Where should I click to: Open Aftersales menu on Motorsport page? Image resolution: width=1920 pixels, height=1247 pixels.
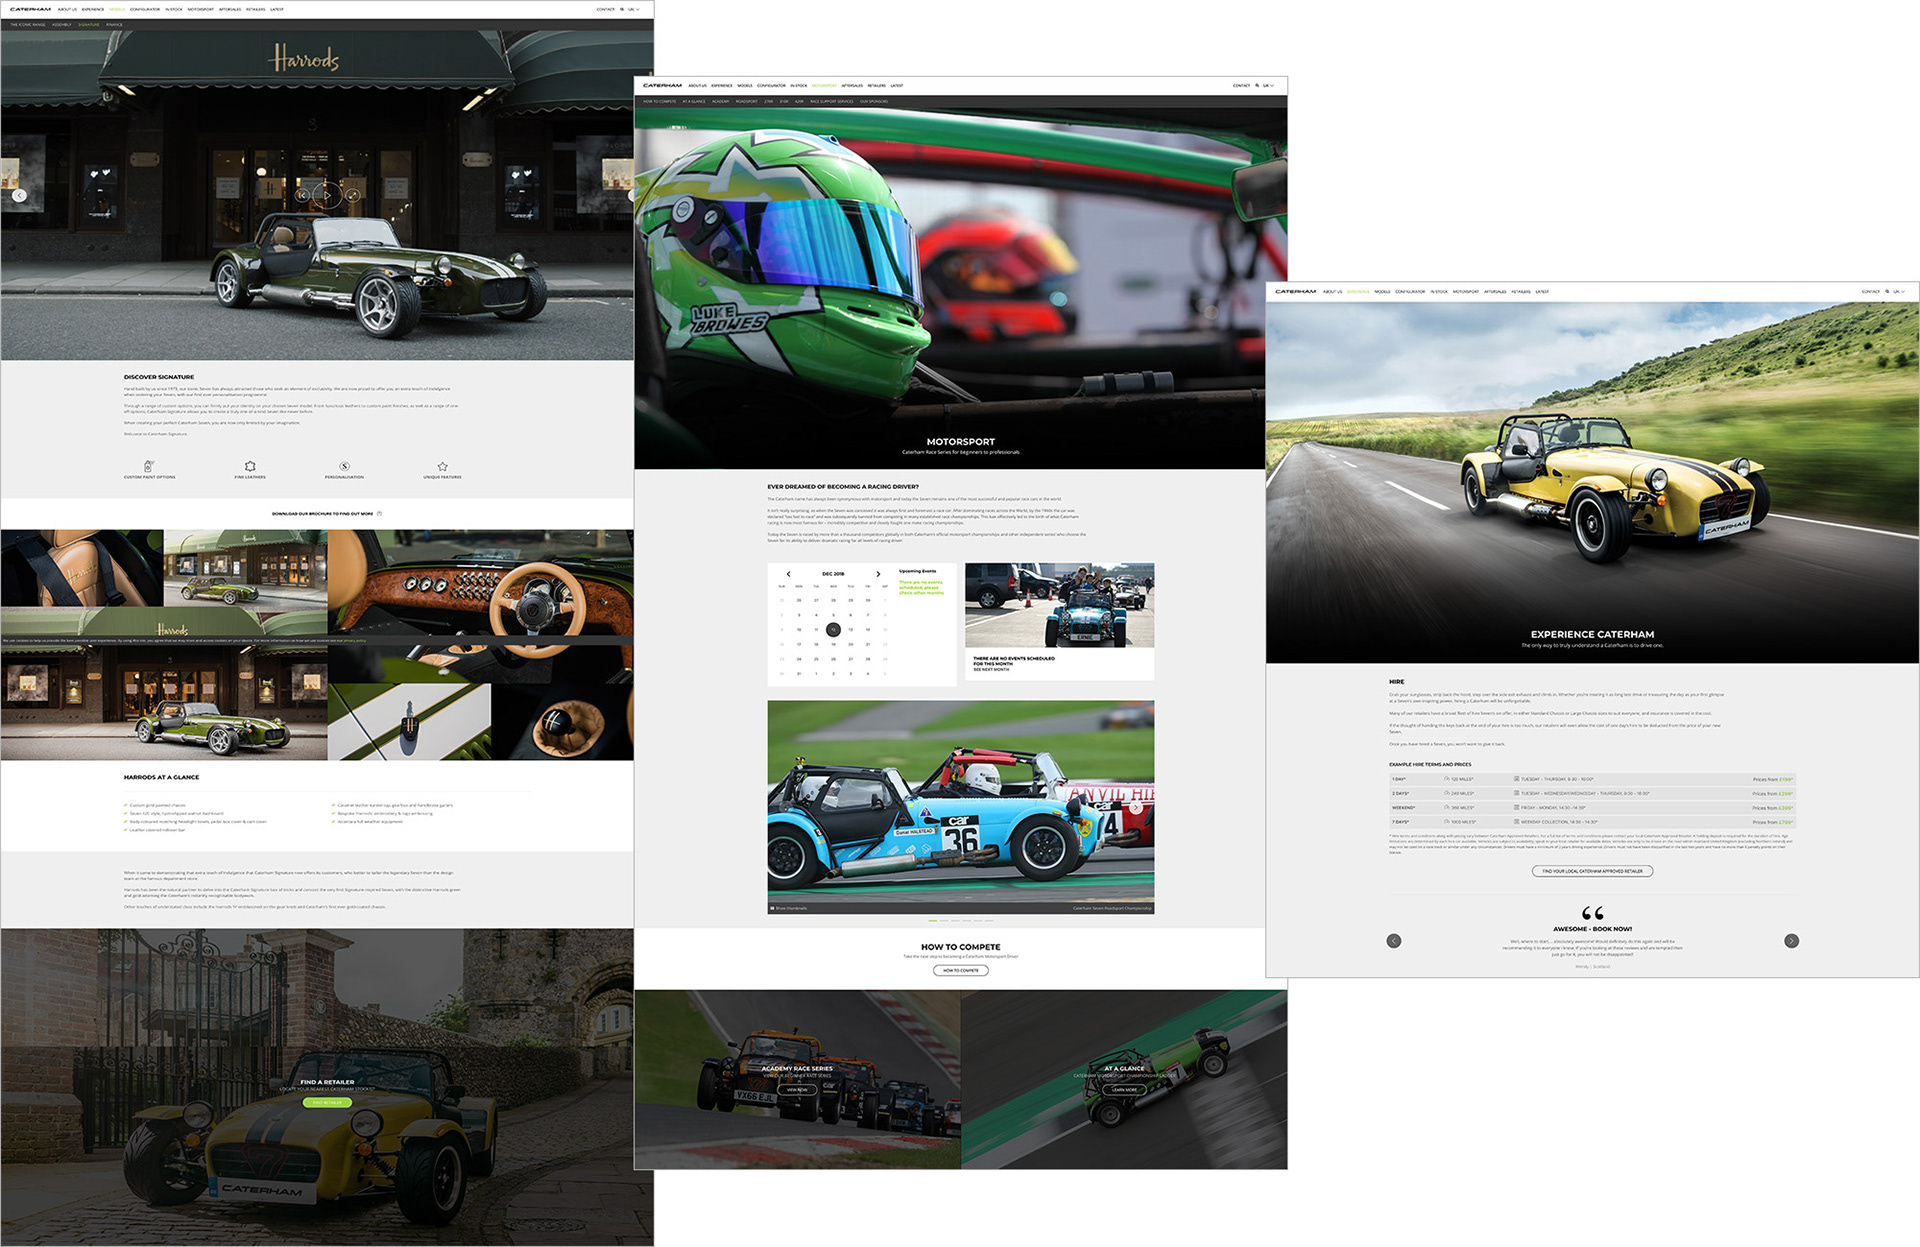(852, 86)
